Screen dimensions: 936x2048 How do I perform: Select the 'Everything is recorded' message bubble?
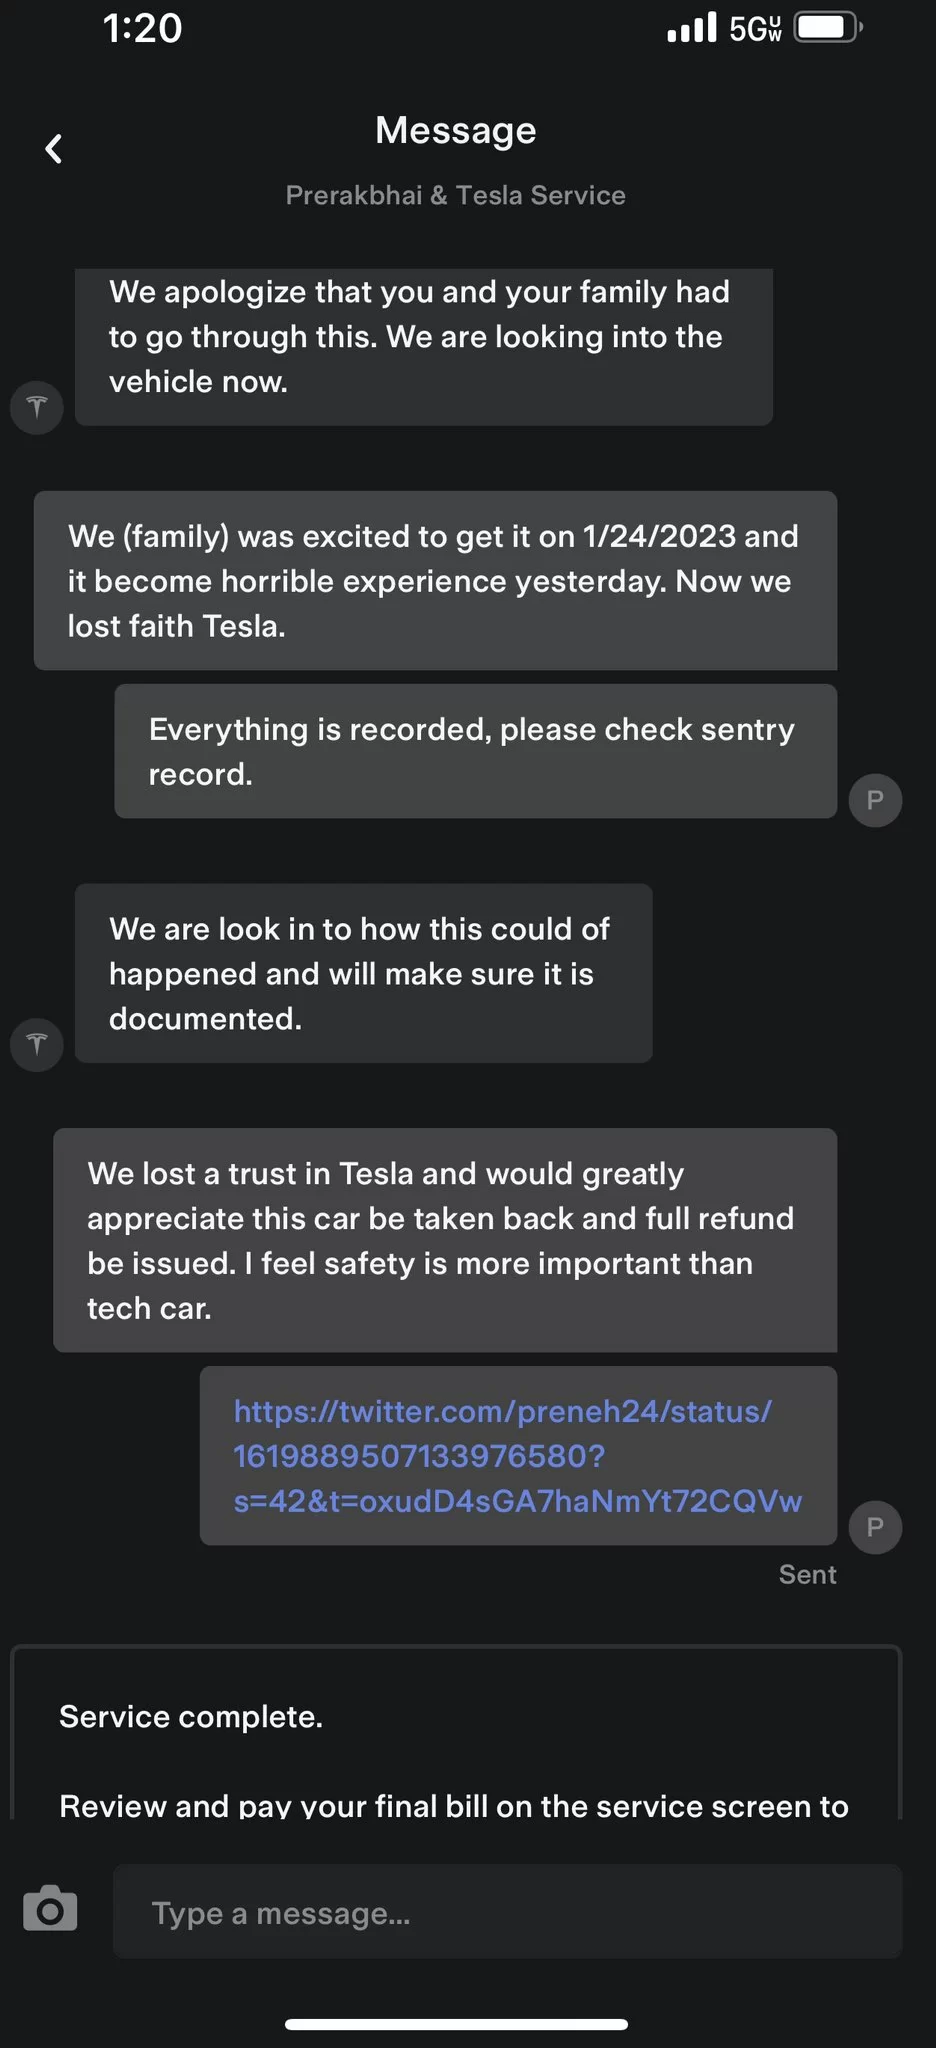click(x=476, y=751)
